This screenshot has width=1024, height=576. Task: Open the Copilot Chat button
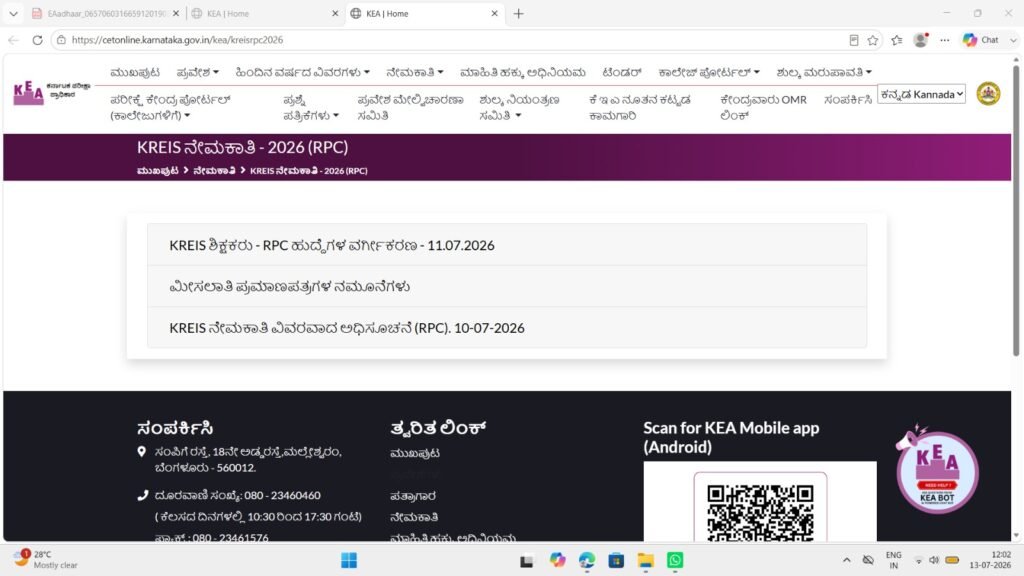tap(981, 40)
